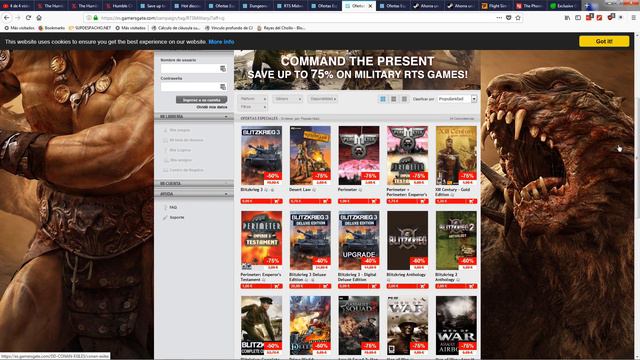Image resolution: width=640 pixels, height=360 pixels.
Task: Open the Assault Squad 2 cover thumbnail
Action: (359, 326)
